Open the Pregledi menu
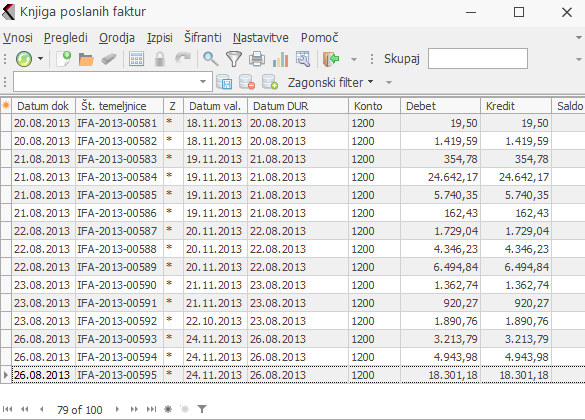585x420 pixels. [66, 38]
